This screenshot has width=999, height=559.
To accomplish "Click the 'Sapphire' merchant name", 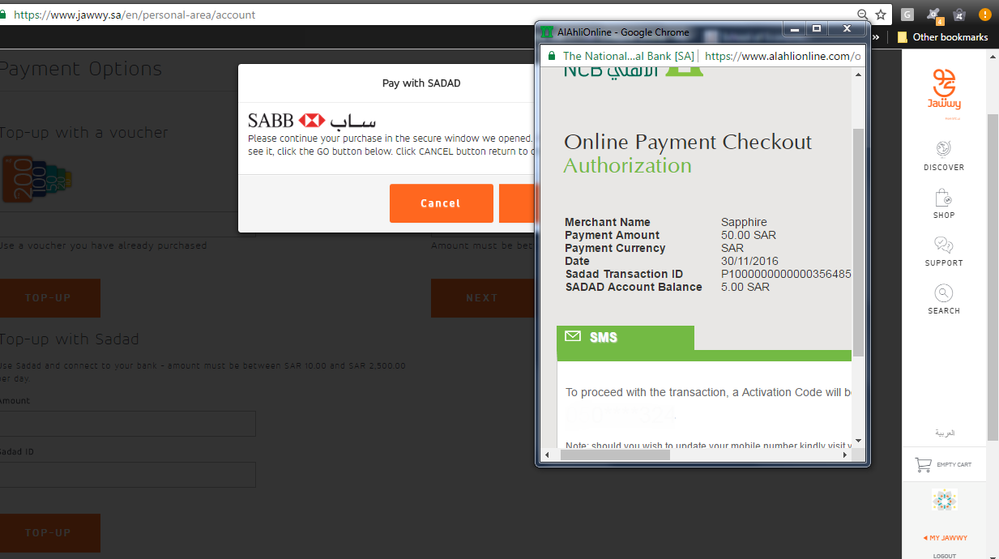I will 744,222.
